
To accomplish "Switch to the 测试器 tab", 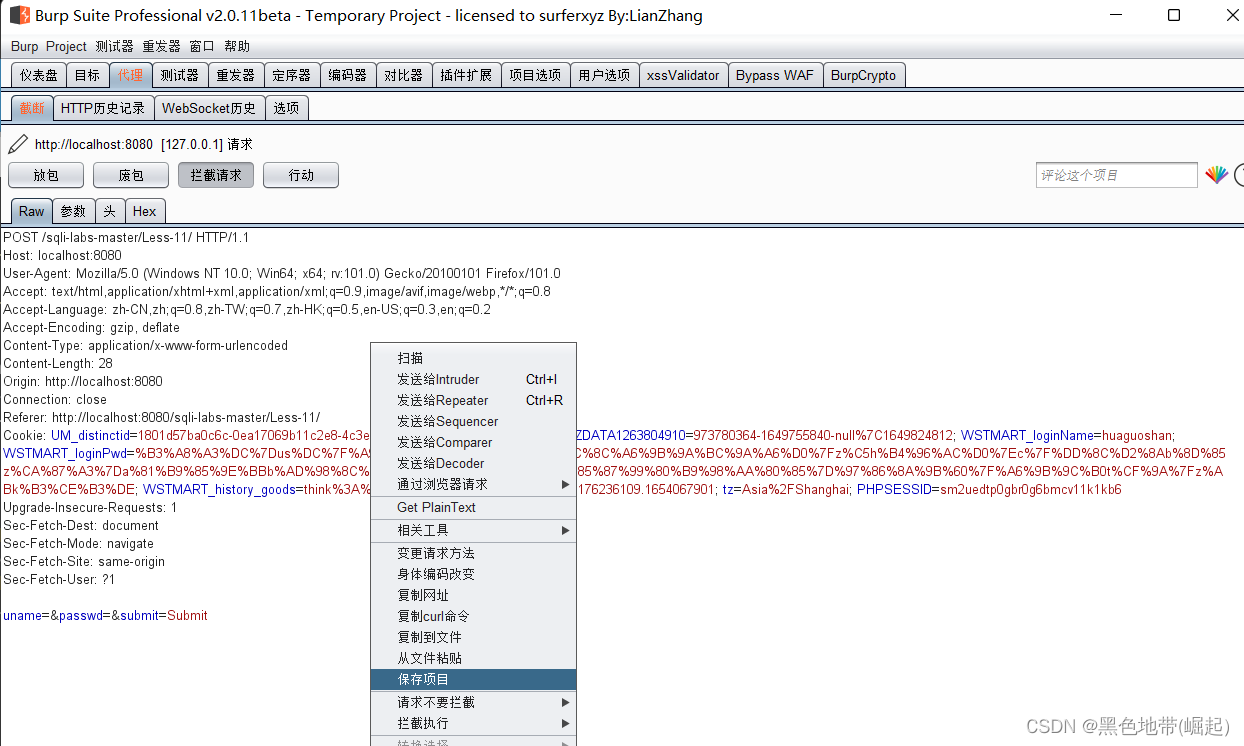I will [x=180, y=75].
